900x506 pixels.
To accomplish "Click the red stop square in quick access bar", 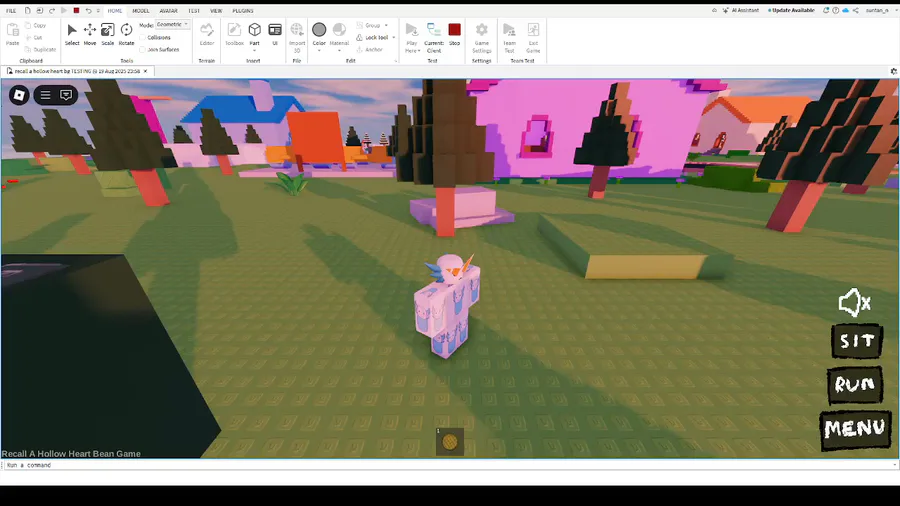I will 76,10.
